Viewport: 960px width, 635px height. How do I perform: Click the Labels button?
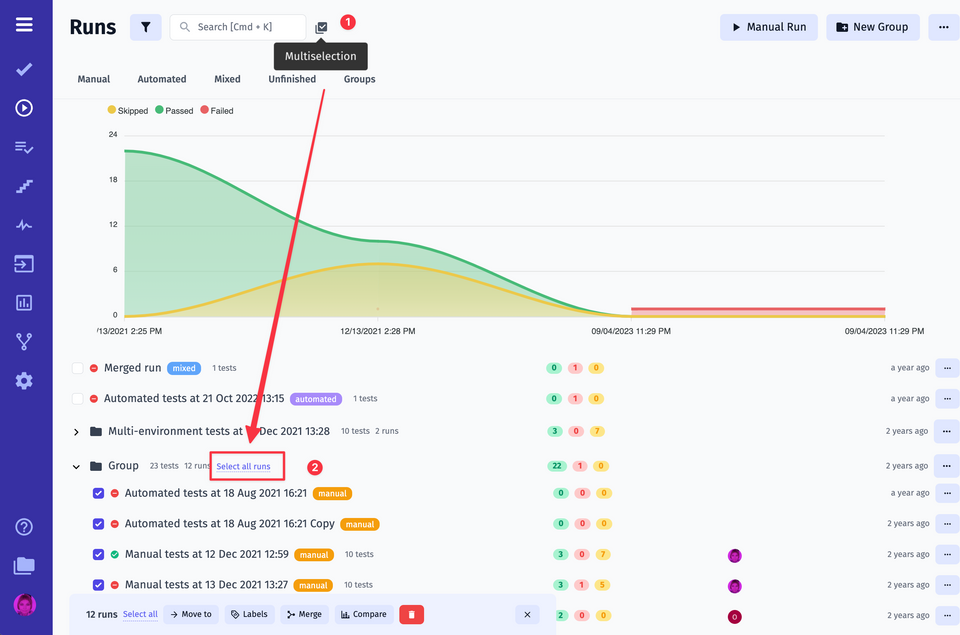[x=250, y=614]
